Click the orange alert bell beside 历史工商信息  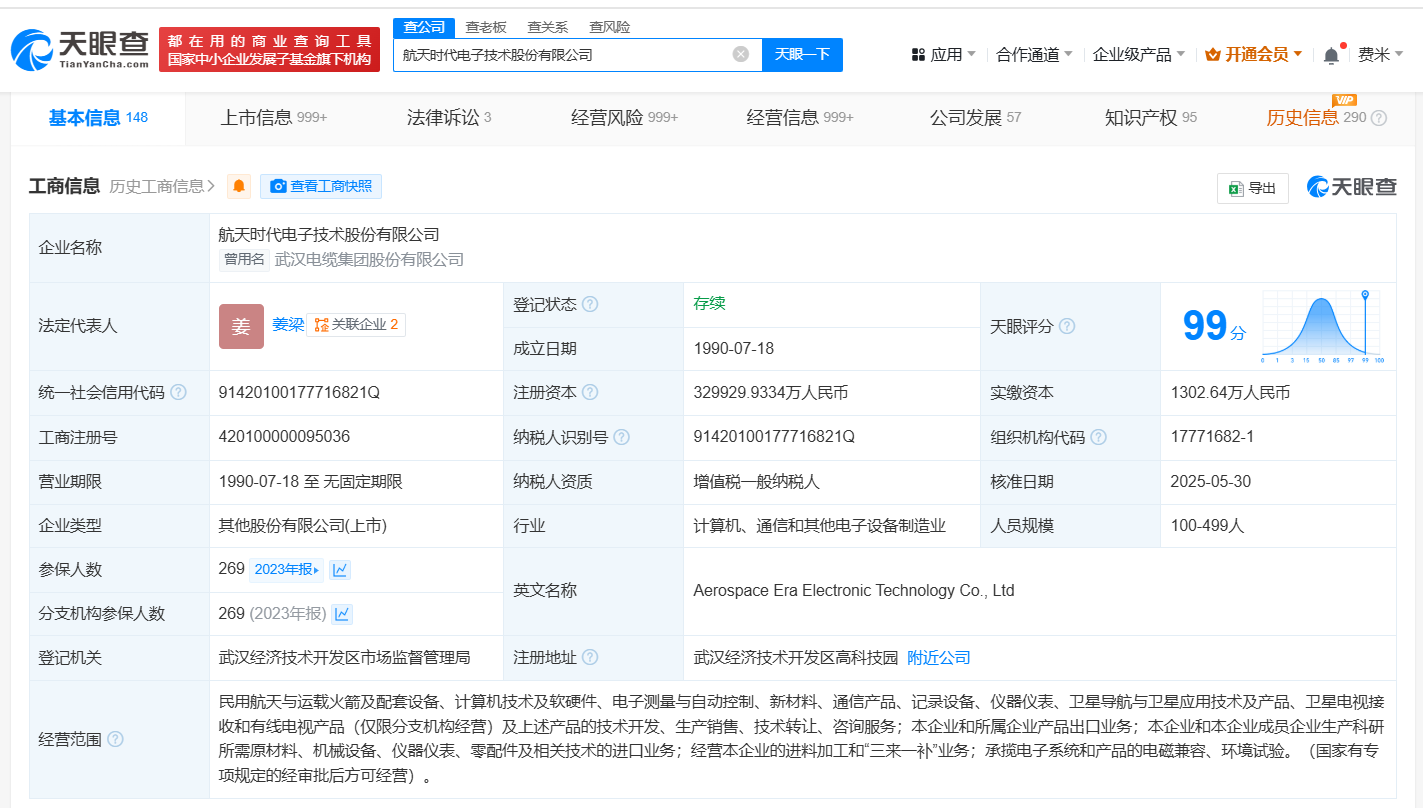[x=239, y=186]
